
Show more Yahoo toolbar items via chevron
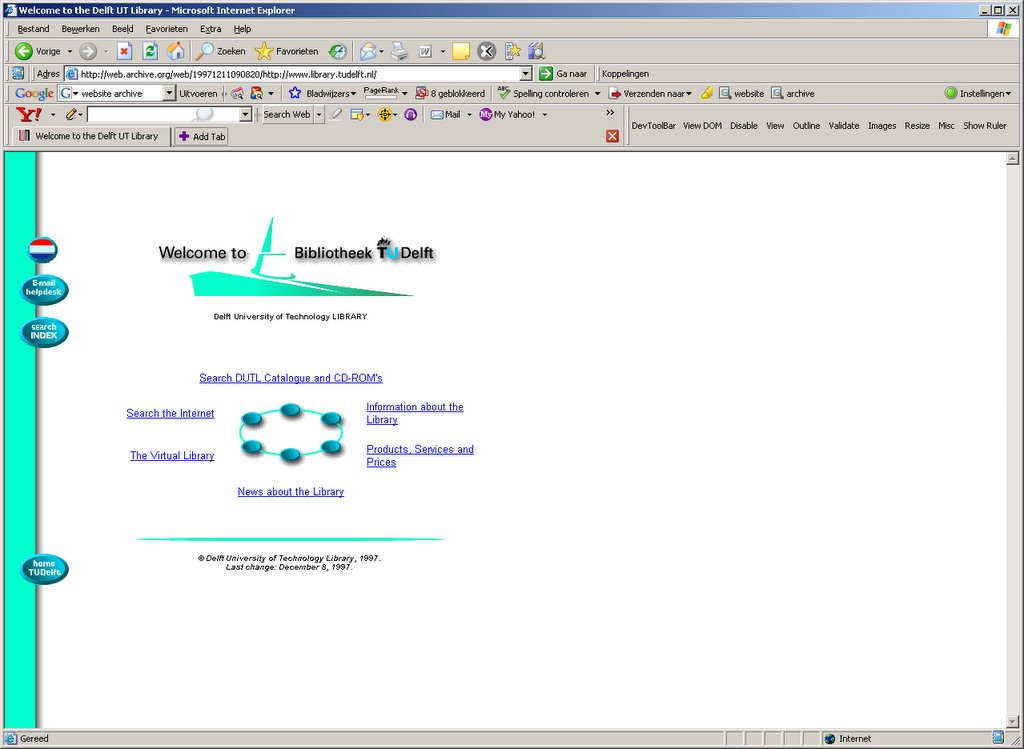click(x=610, y=113)
